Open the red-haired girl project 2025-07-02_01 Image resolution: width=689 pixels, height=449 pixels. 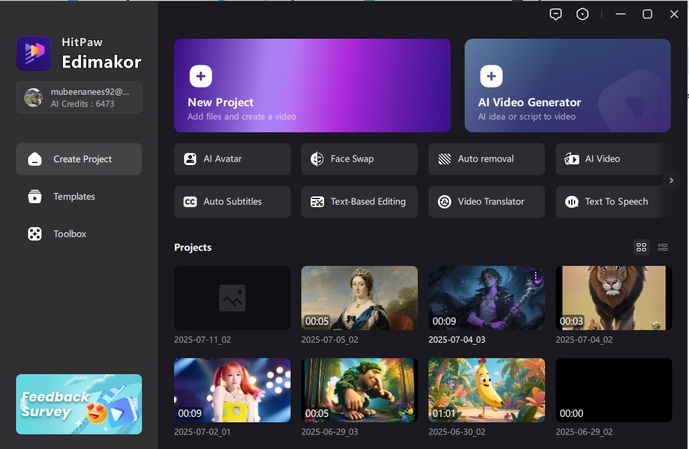pos(232,390)
